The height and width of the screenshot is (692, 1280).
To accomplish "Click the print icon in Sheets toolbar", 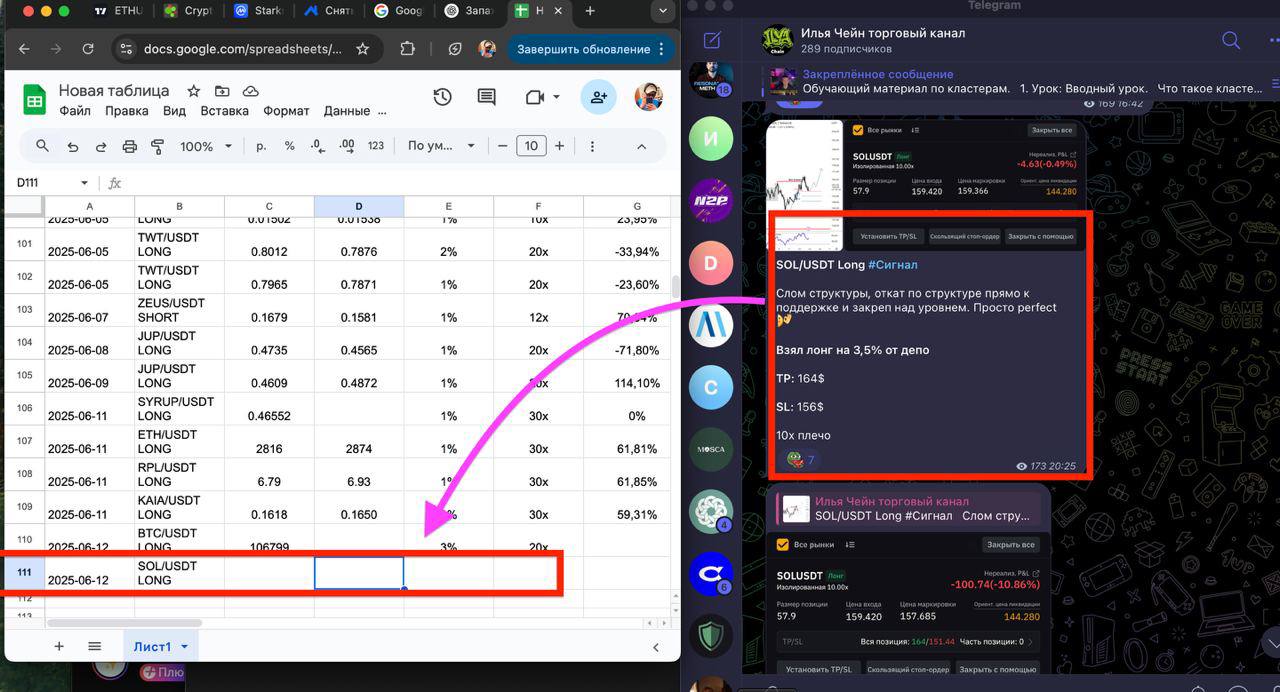I will (129, 146).
